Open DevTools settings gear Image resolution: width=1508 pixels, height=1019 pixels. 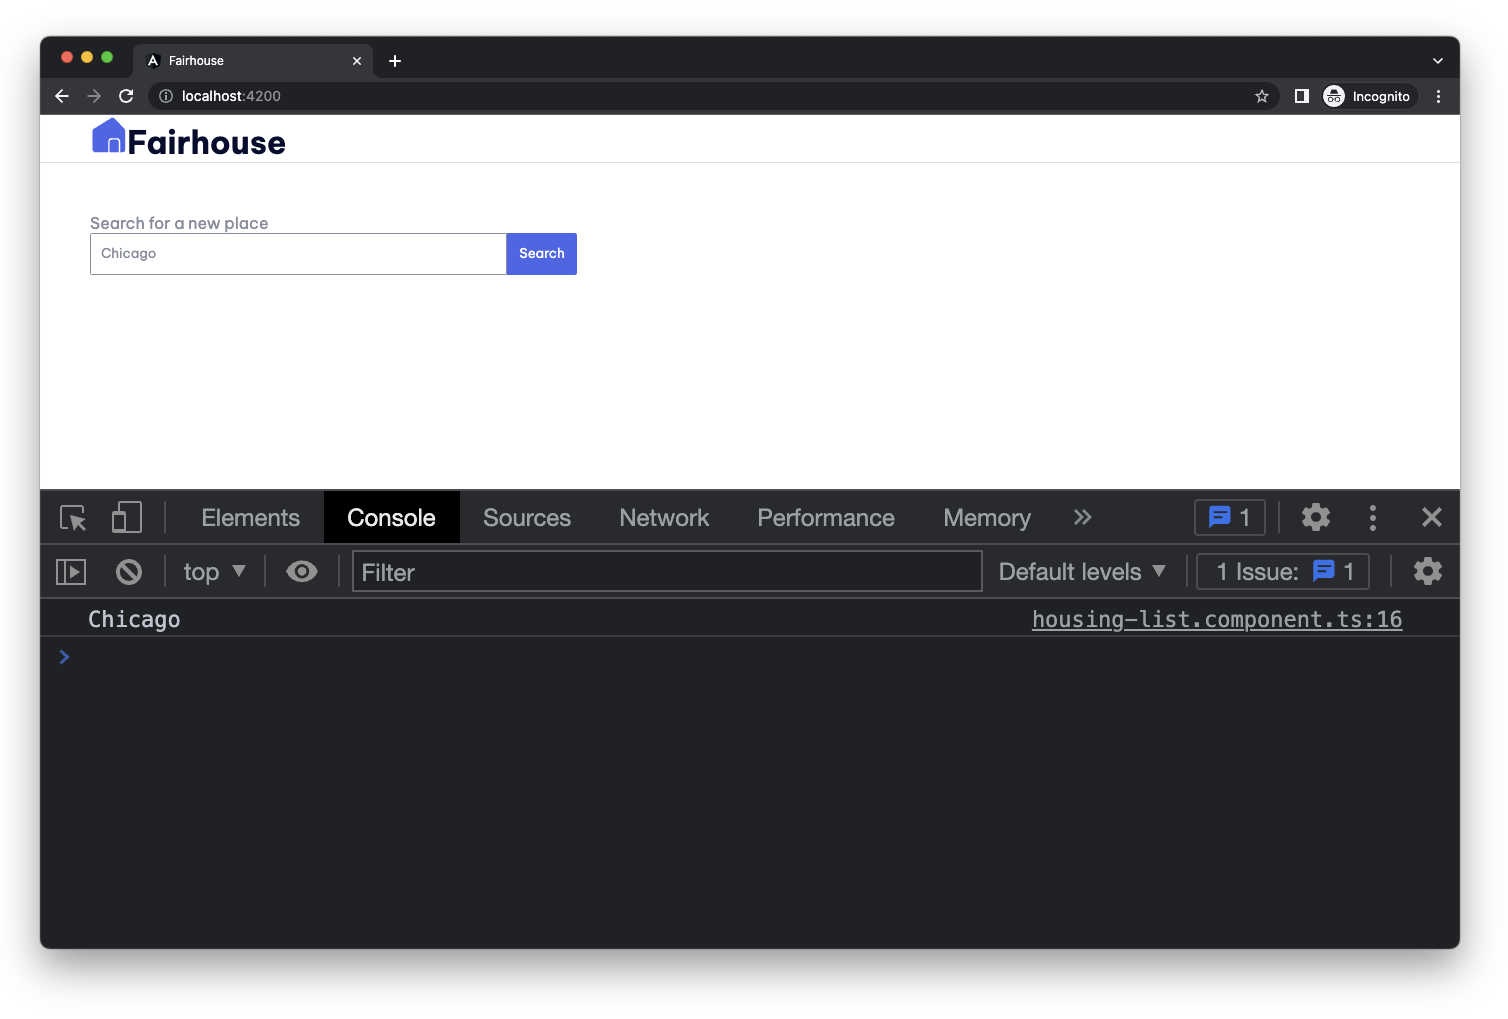coord(1315,517)
